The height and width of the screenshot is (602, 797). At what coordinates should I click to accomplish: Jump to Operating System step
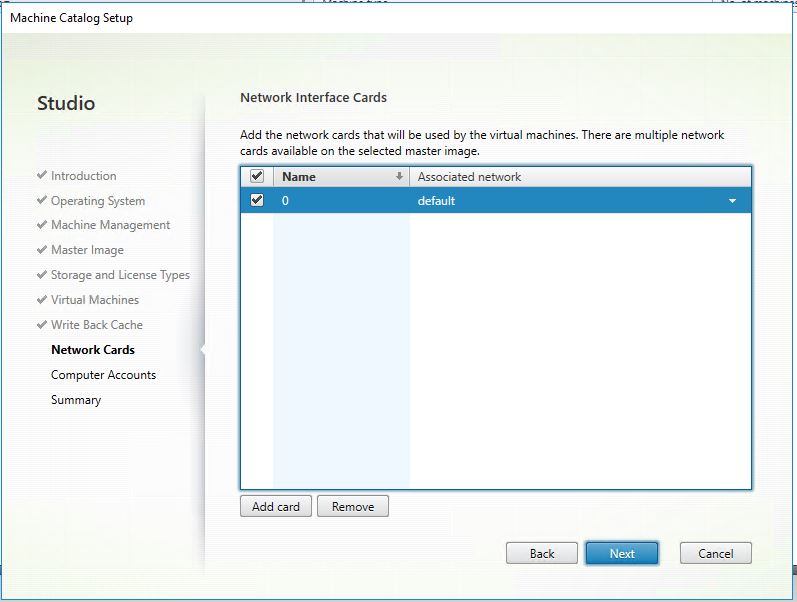point(98,201)
